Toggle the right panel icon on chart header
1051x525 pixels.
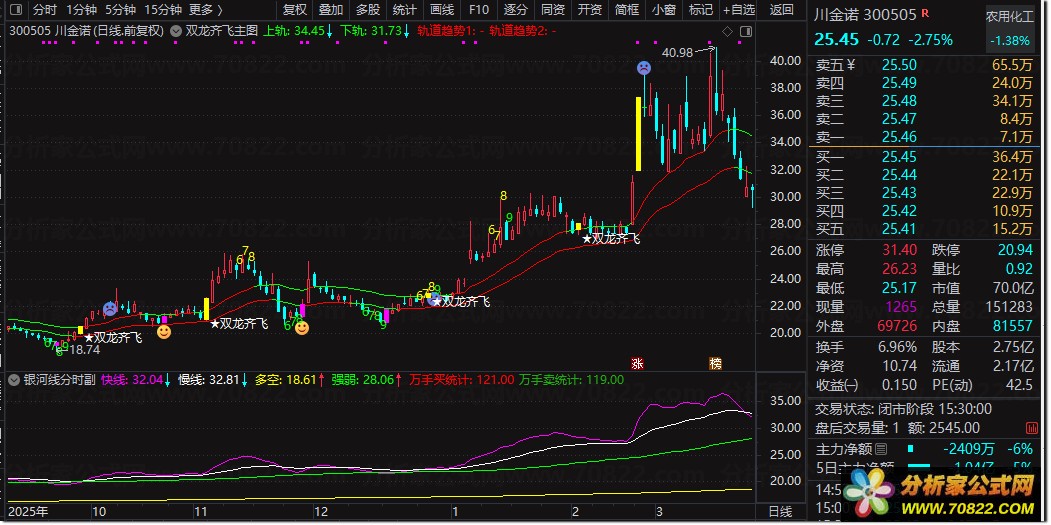(x=746, y=31)
